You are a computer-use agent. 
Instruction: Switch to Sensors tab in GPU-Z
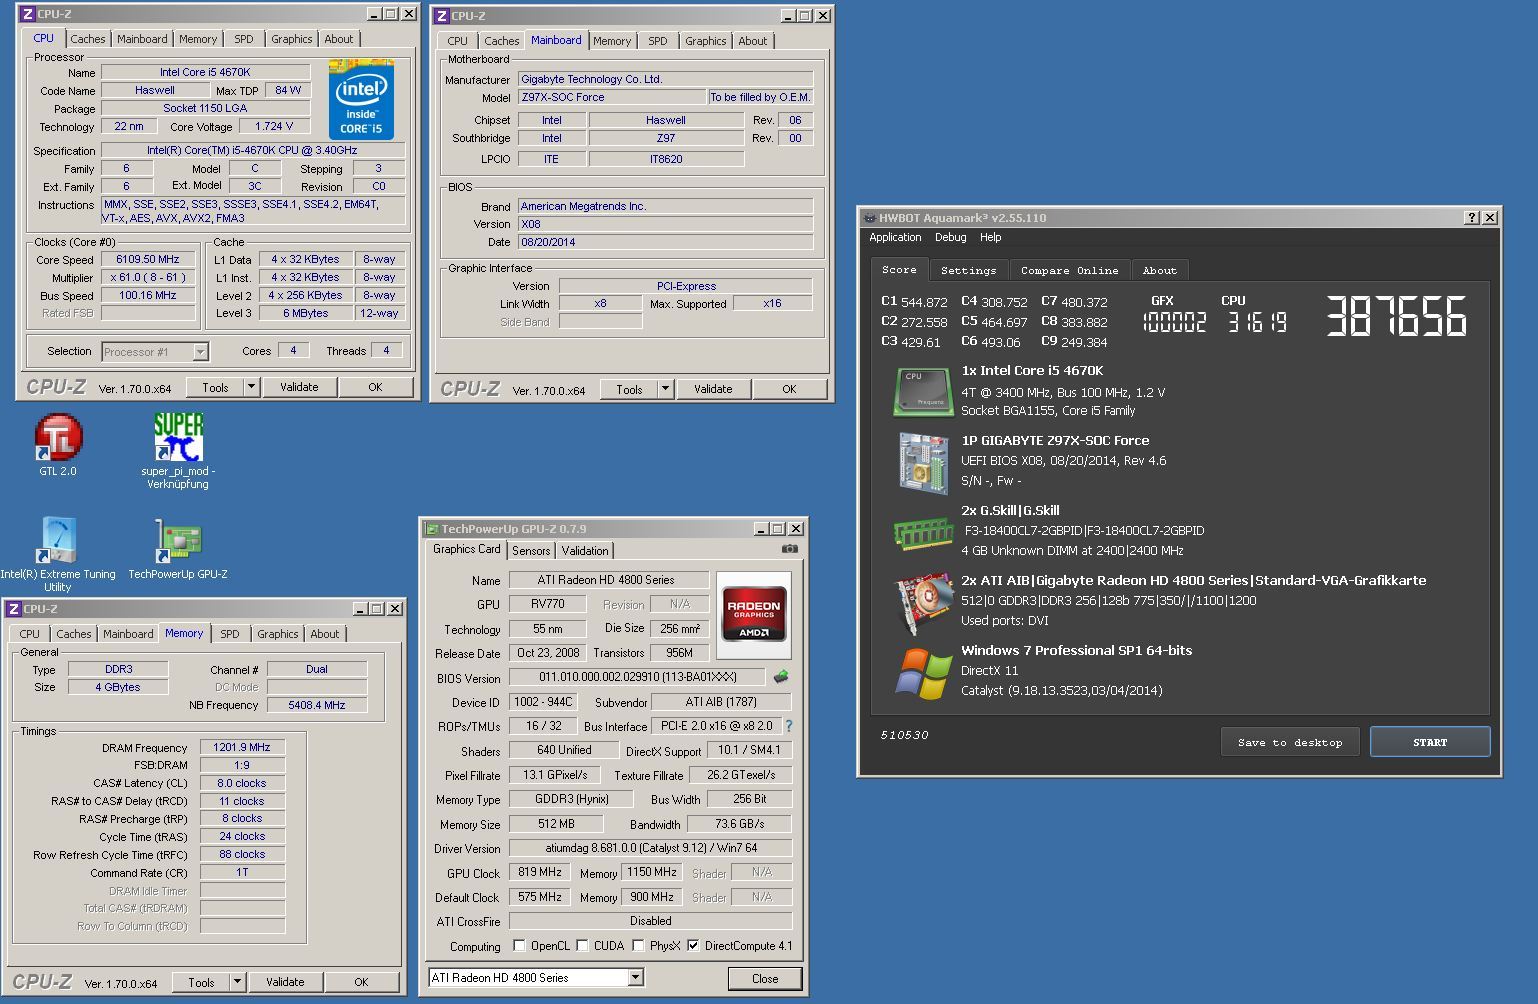coord(531,551)
